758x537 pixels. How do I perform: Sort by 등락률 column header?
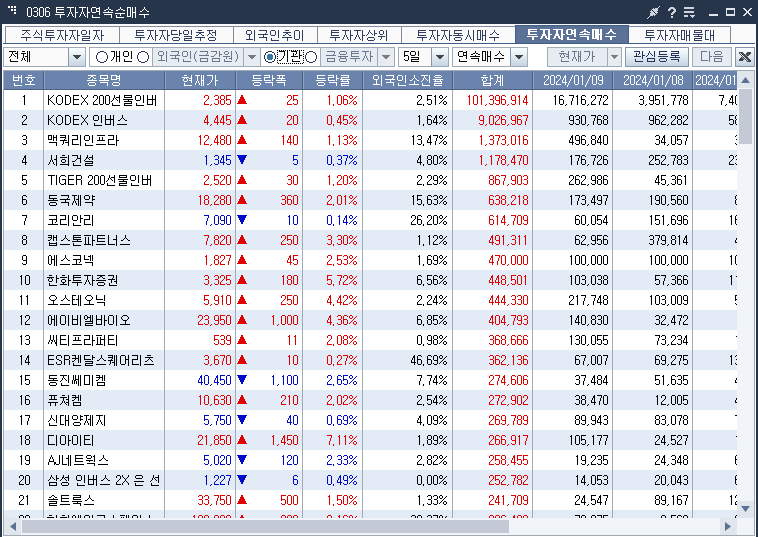(333, 80)
